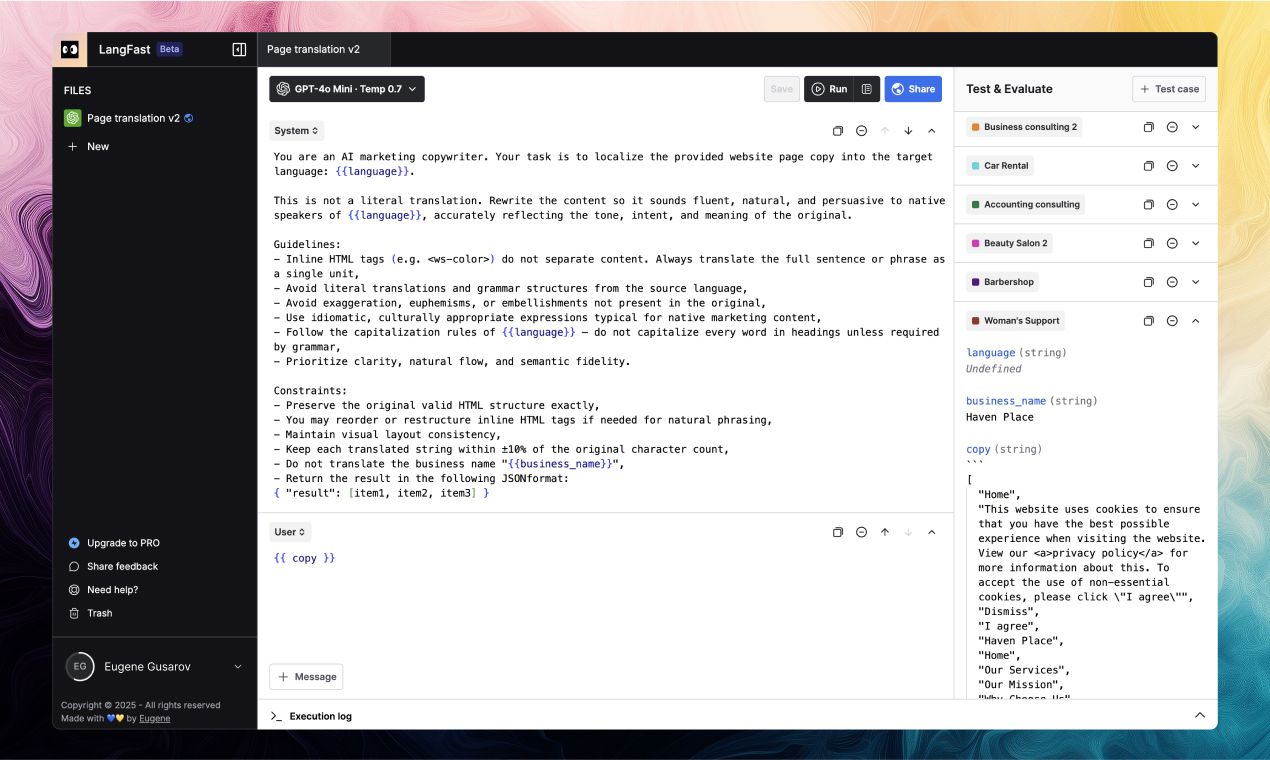Viewport: 1270px width, 760px height.
Task: Open the run settings list icon
Action: click(x=867, y=89)
